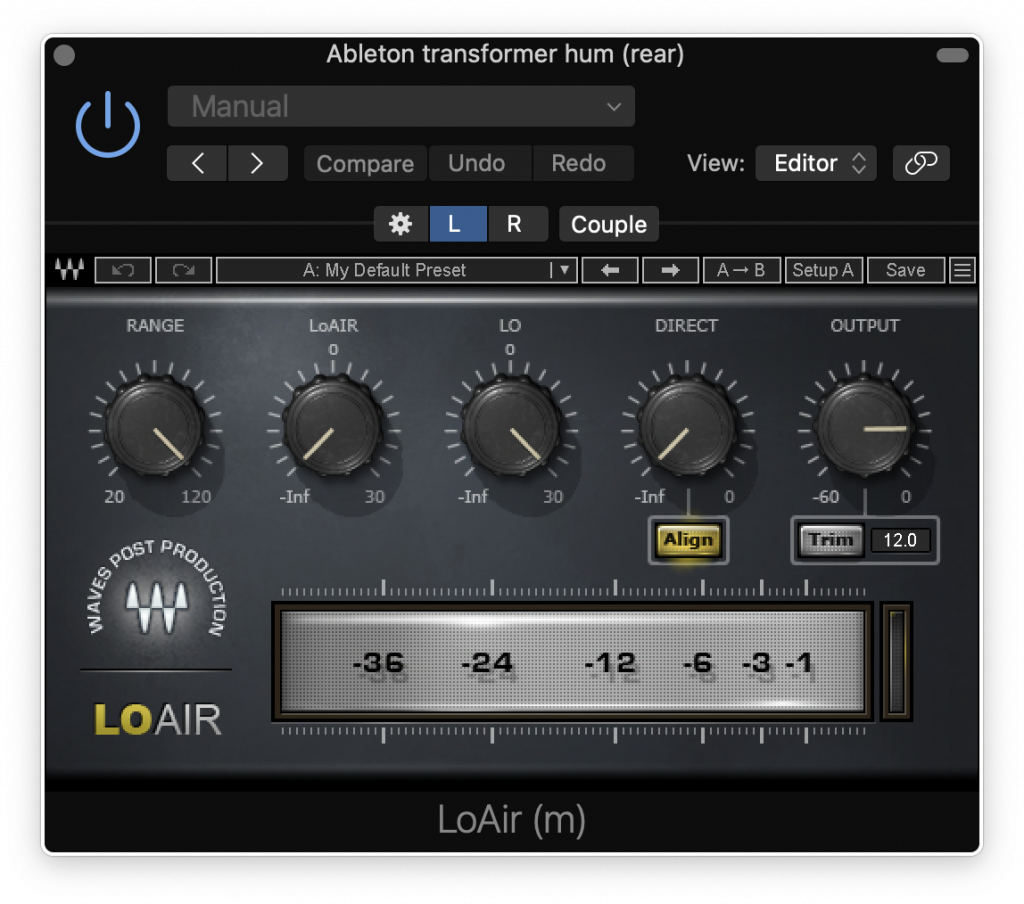Screen dimensions: 1024x904
Task: Click the Compare button
Action: coord(365,163)
